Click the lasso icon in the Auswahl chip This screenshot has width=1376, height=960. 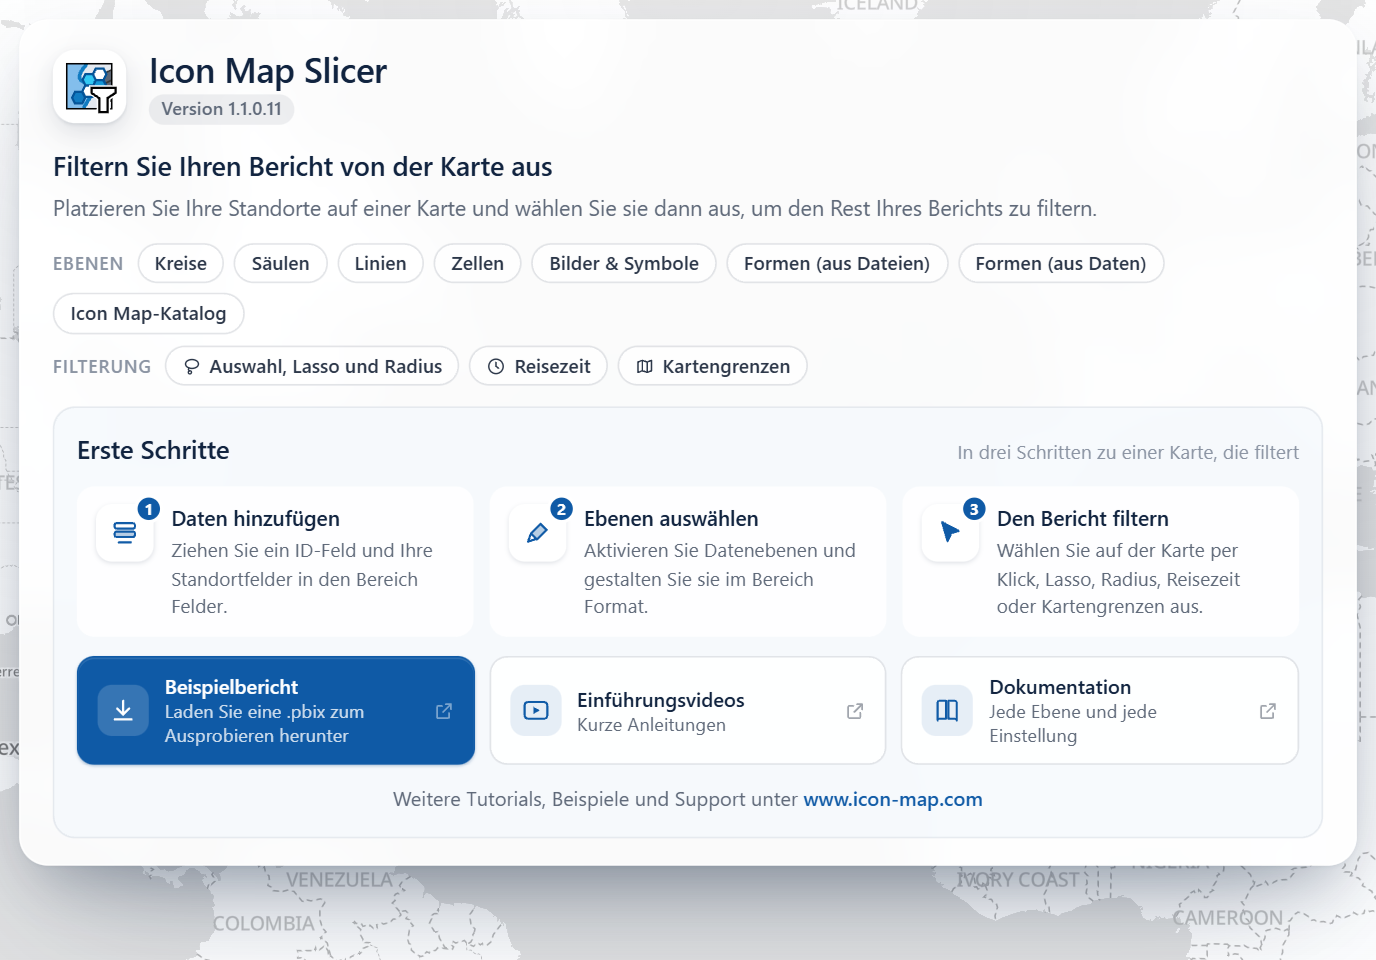tap(192, 367)
